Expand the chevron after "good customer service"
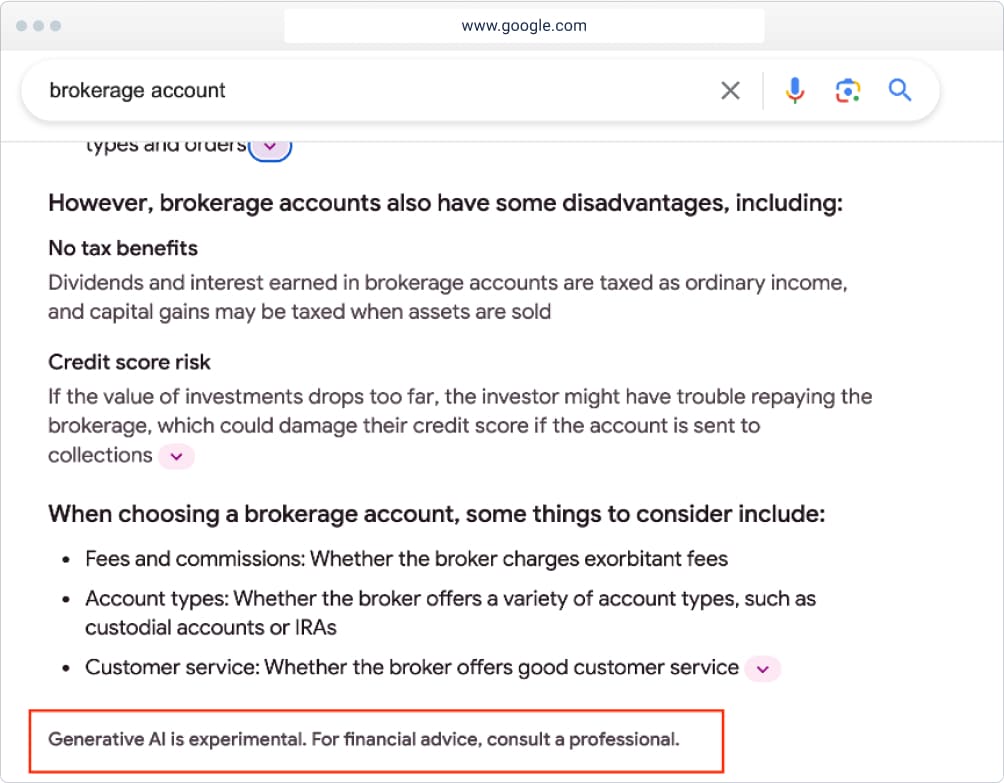Screen dimensions: 1004x783 tap(763, 669)
